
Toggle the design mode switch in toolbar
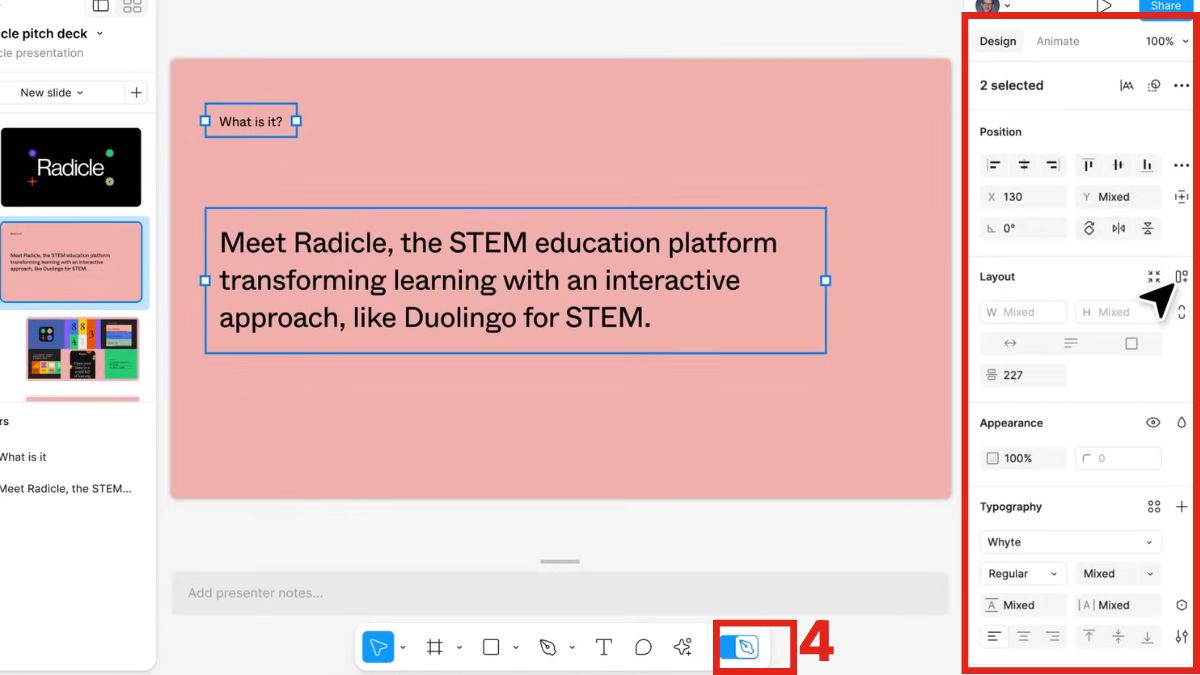tap(740, 647)
